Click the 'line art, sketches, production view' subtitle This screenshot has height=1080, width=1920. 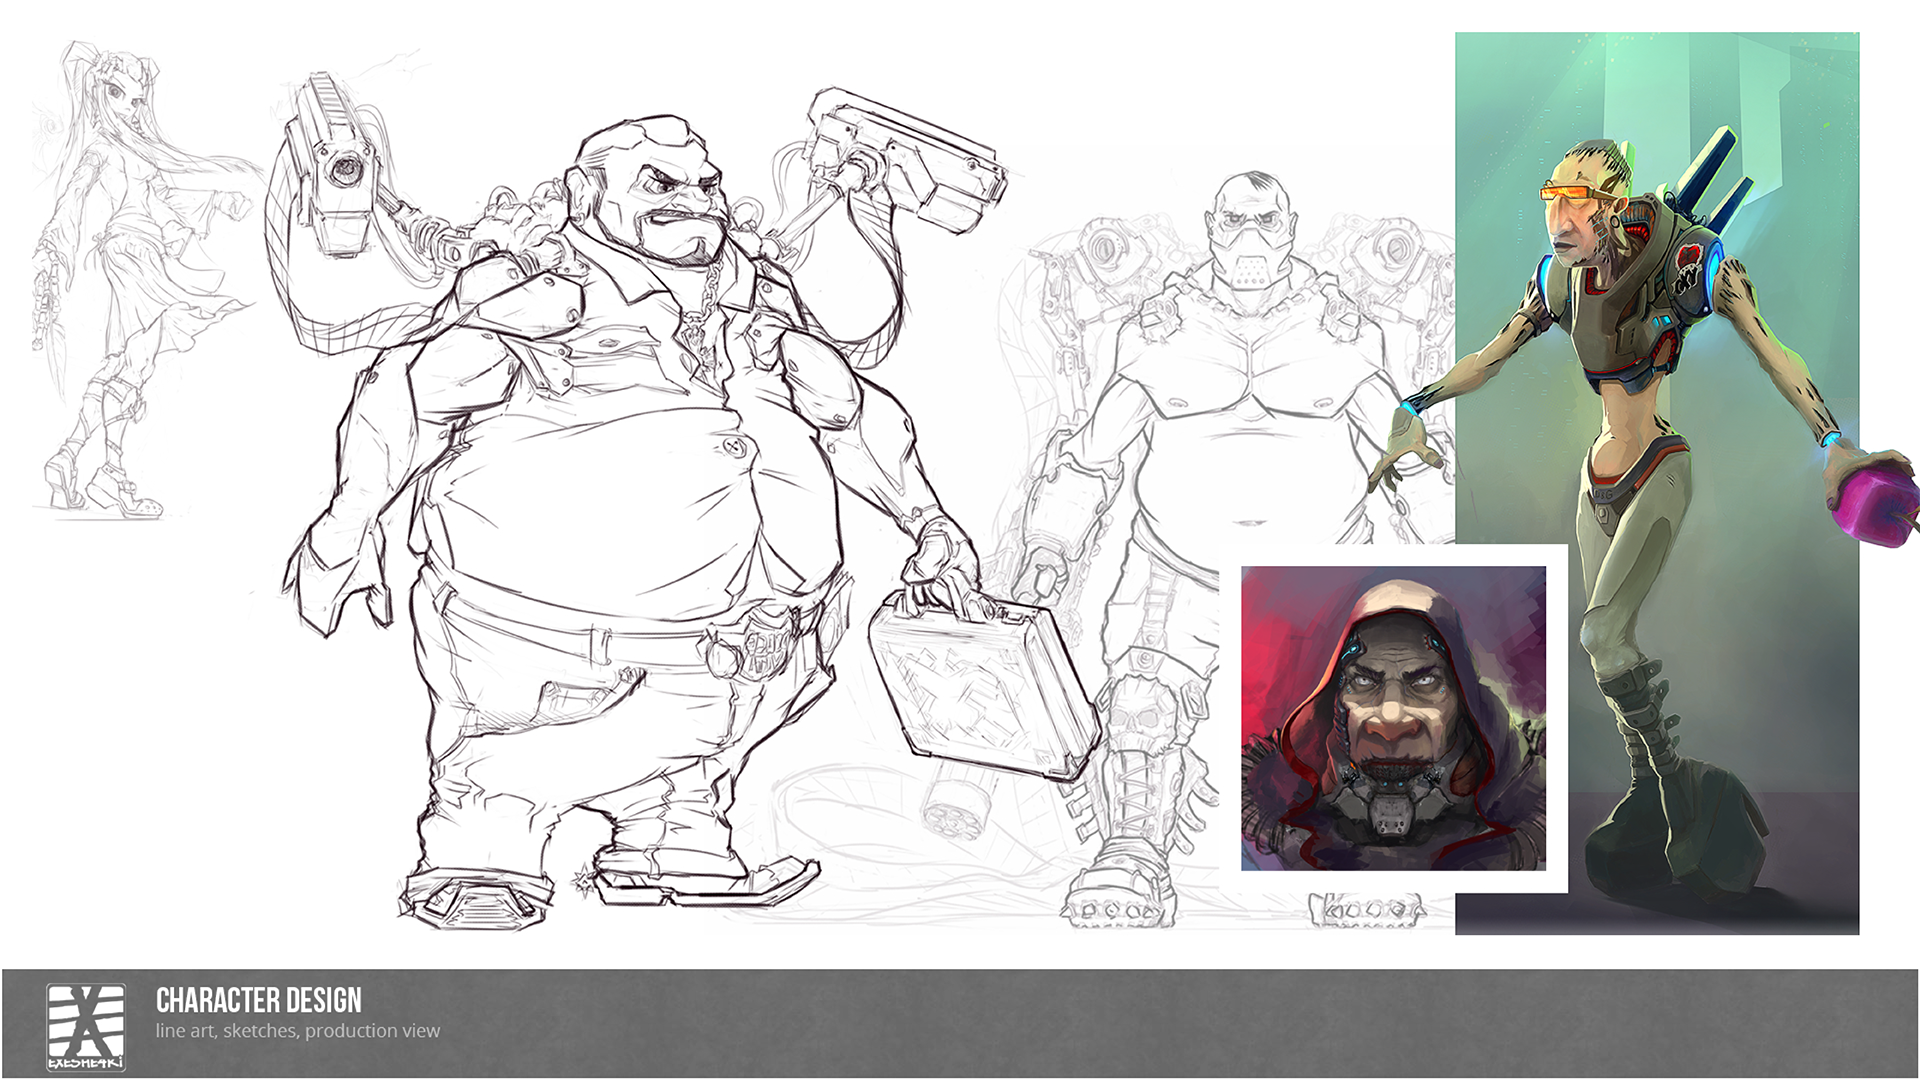[296, 1030]
